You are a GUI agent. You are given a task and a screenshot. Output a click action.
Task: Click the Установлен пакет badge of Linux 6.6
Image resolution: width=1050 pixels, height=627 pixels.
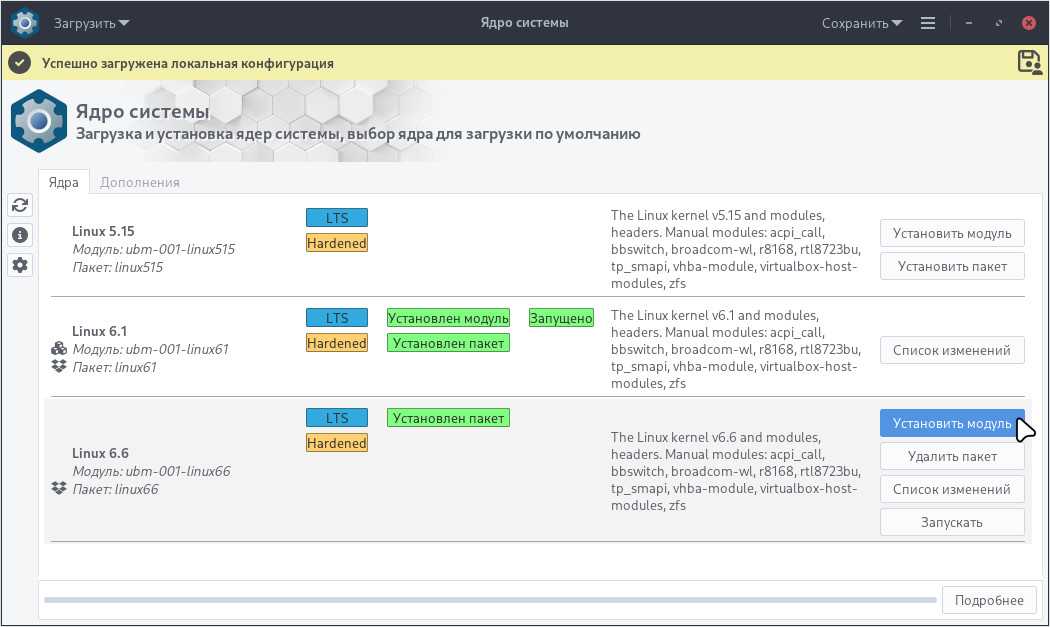[x=448, y=418]
